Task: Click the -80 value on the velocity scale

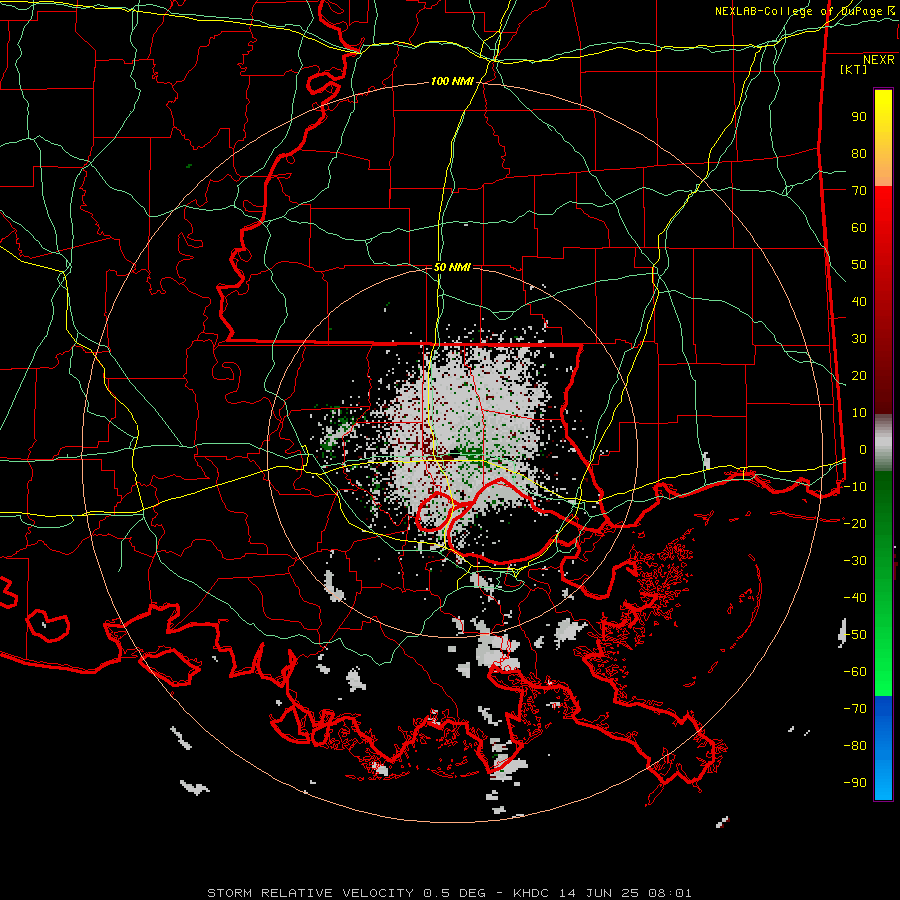Action: 855,746
